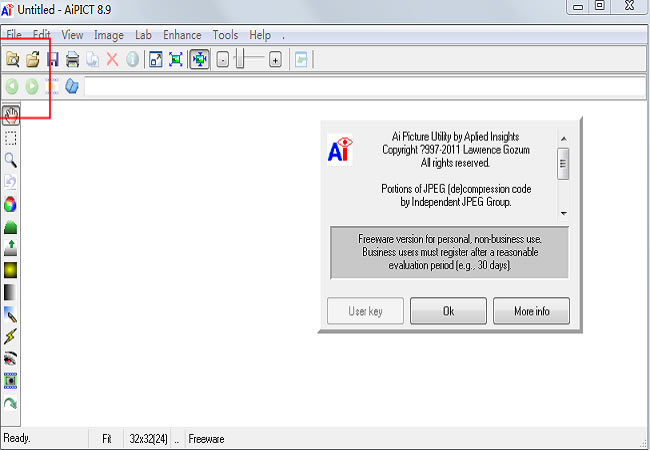This screenshot has height=450, width=650.
Task: Maximize the AiPICT window
Action: 599,6
